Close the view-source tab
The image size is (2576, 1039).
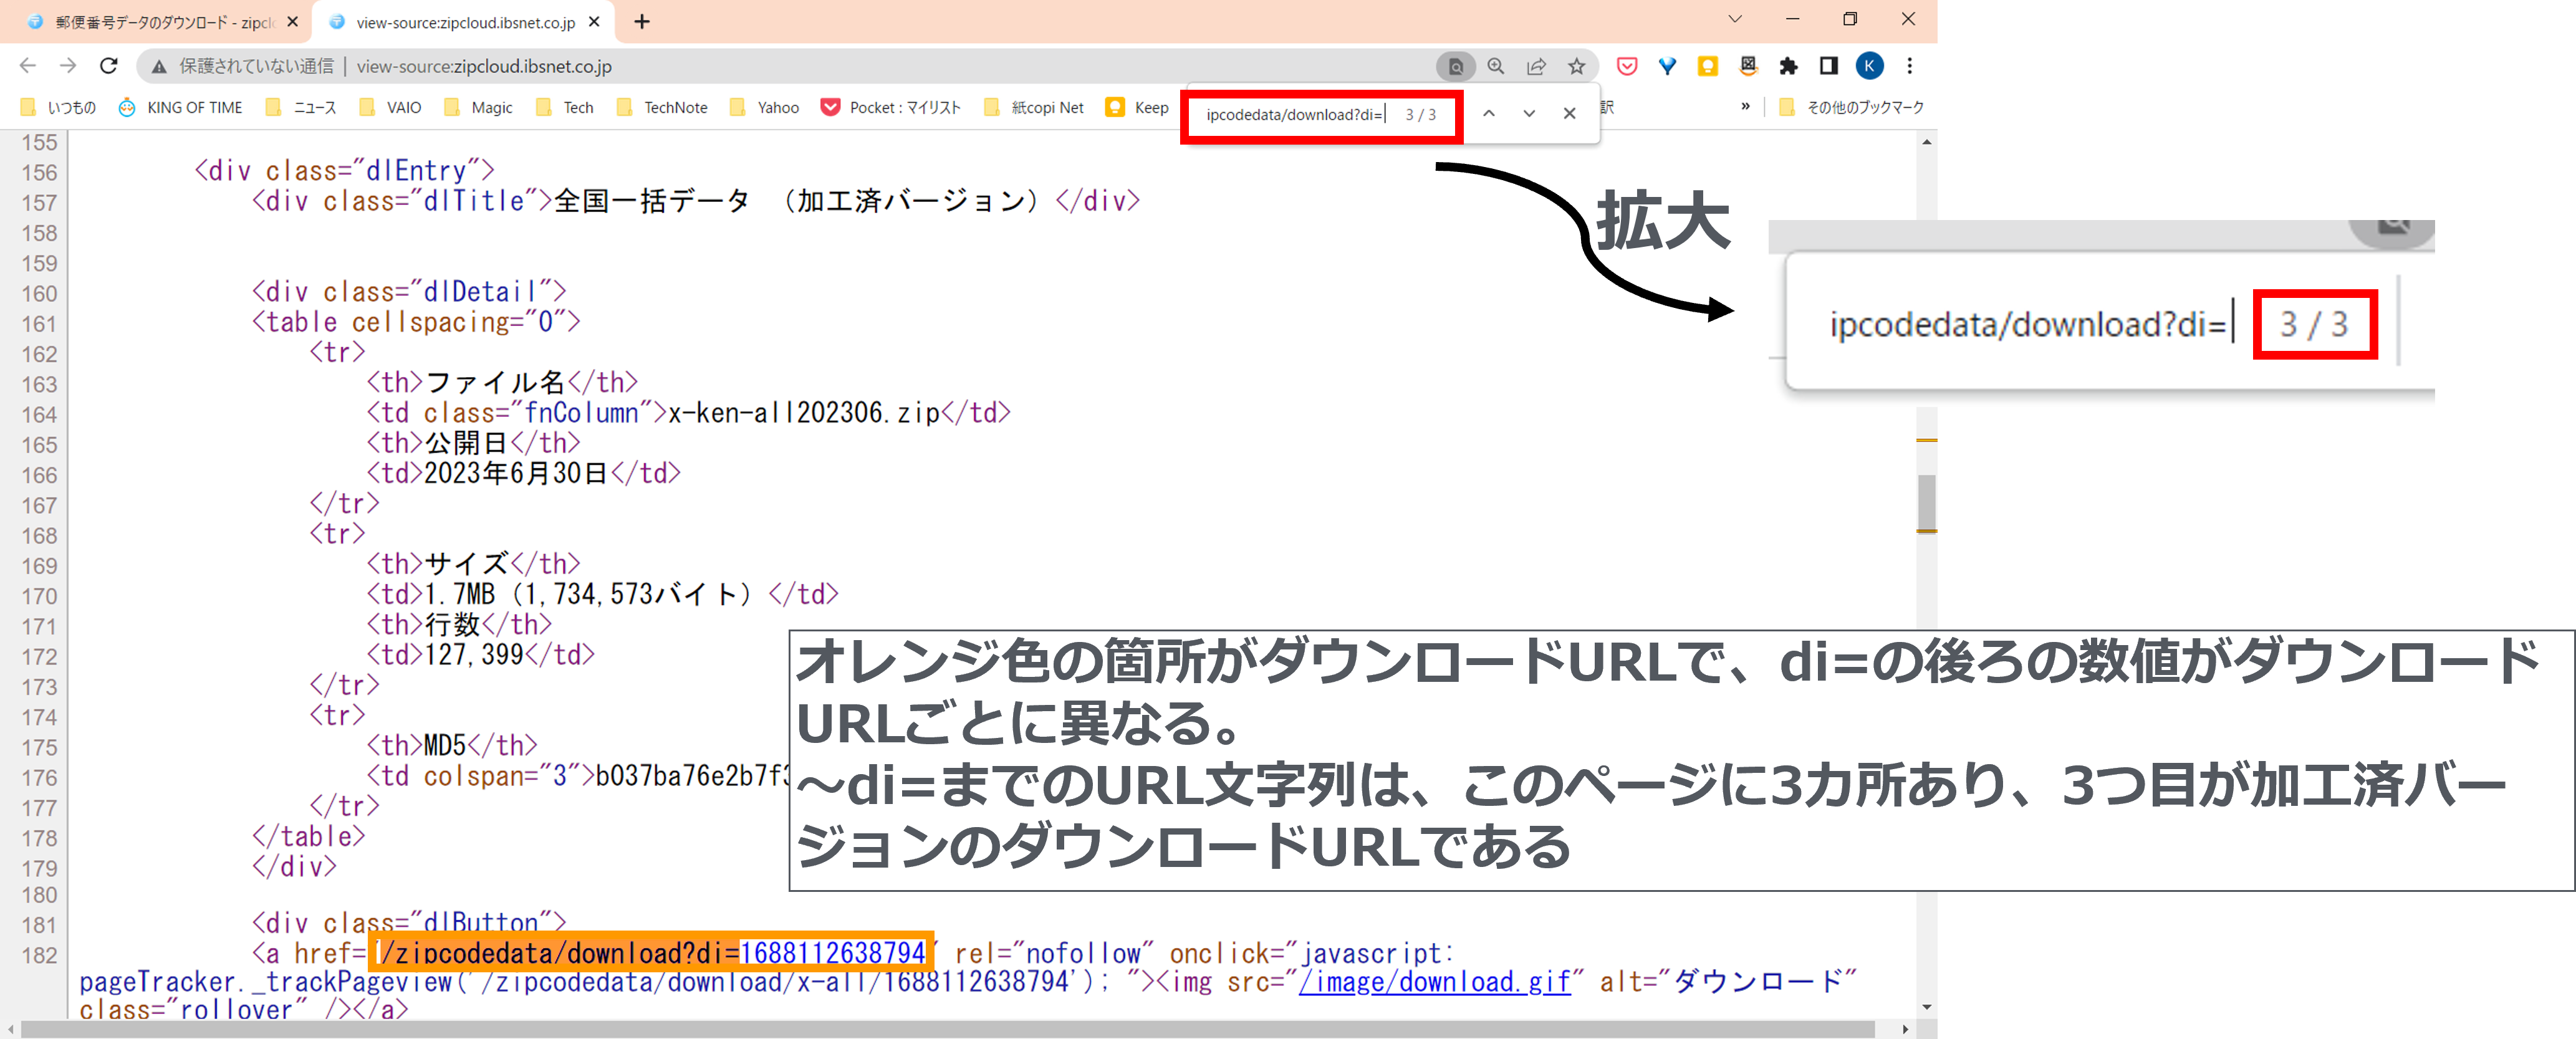tap(595, 22)
